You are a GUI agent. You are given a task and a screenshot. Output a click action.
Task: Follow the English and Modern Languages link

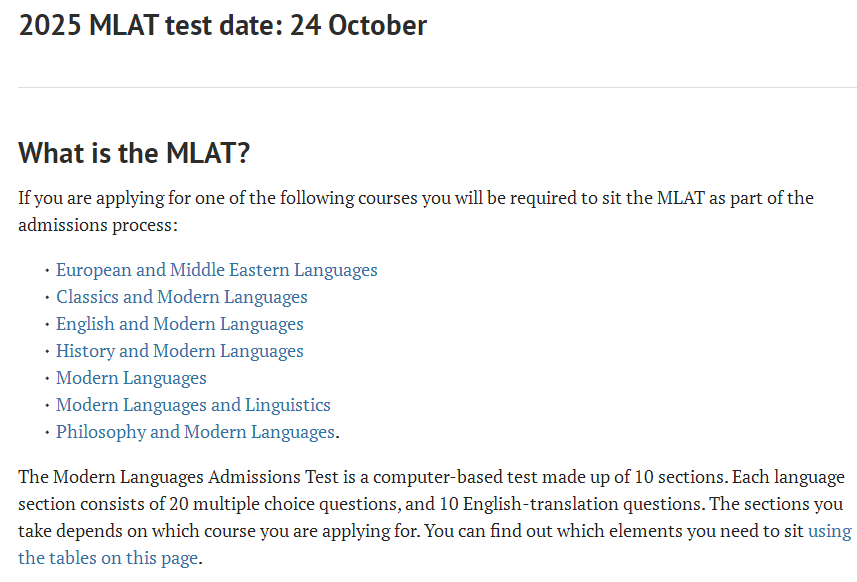tap(179, 324)
